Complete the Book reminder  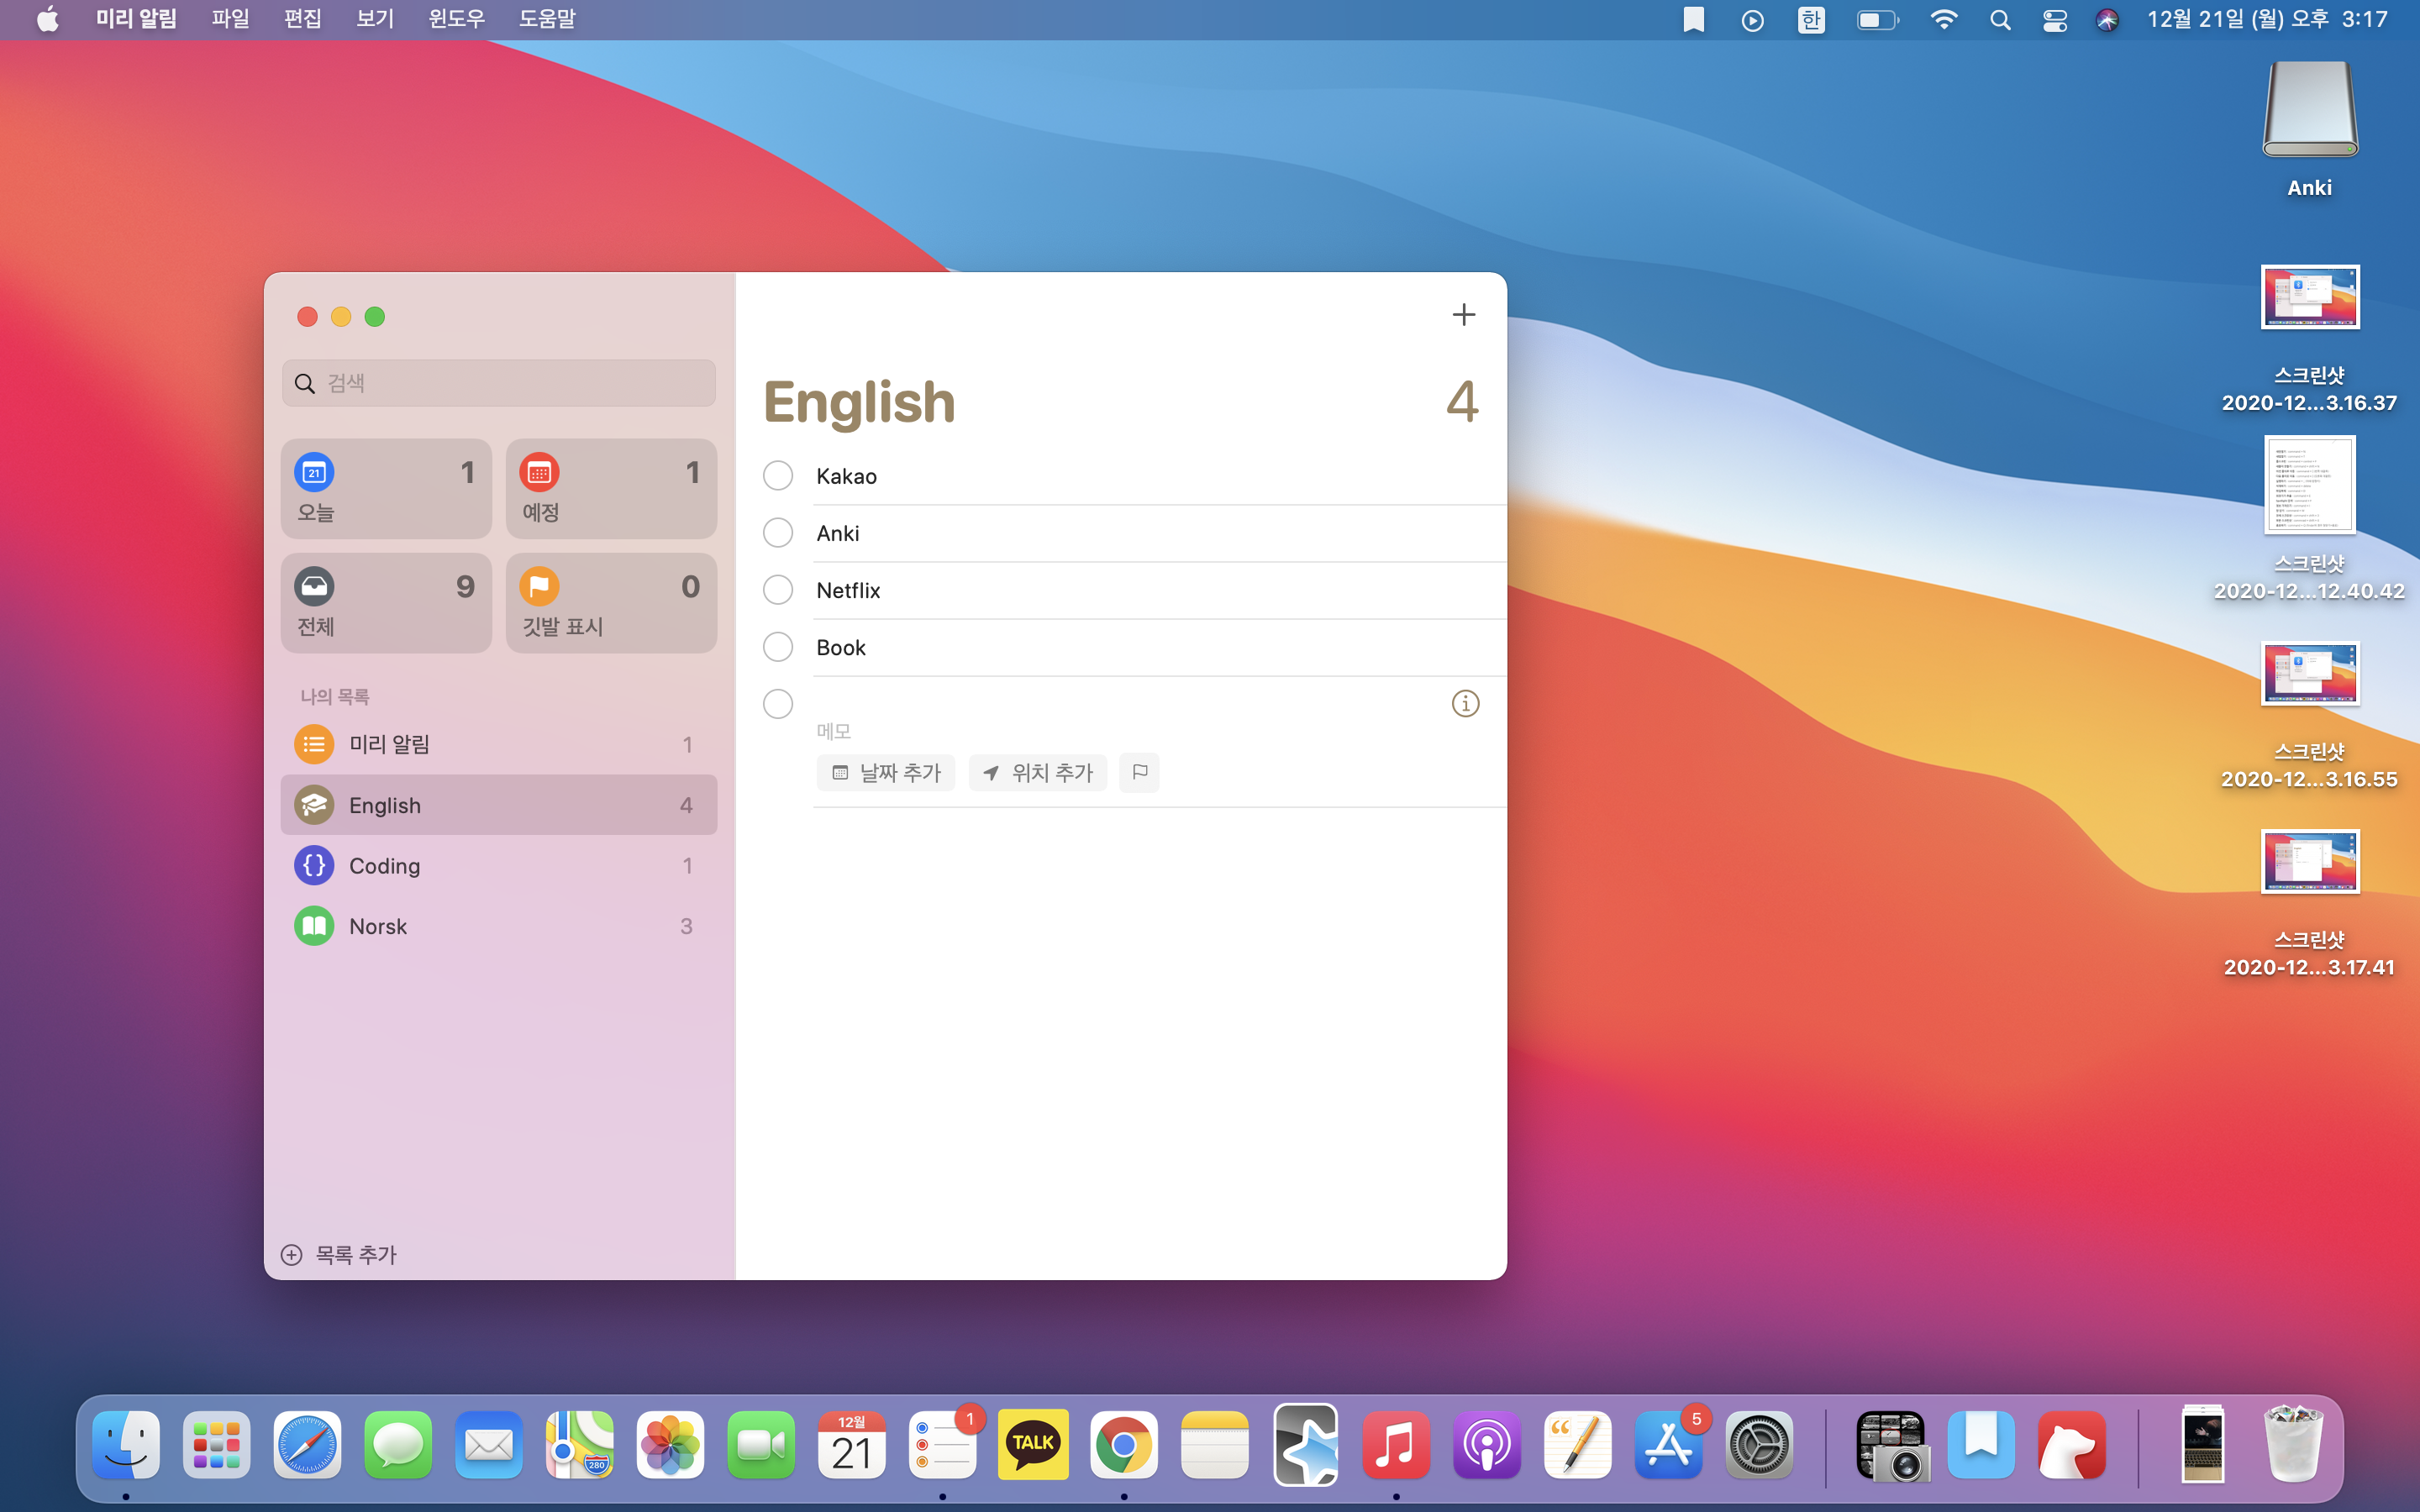click(778, 647)
